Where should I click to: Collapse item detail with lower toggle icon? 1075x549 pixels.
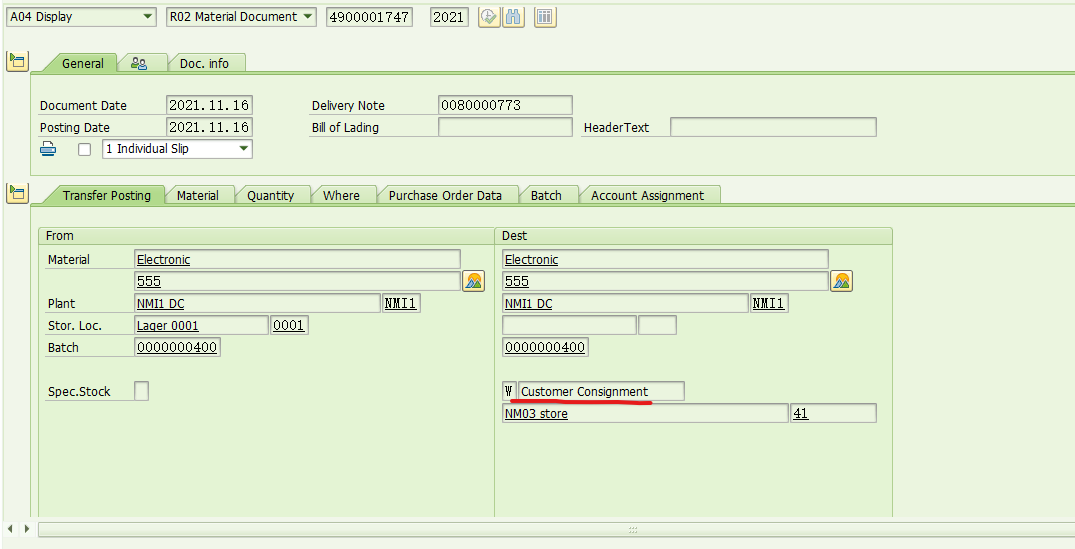click(x=17, y=193)
